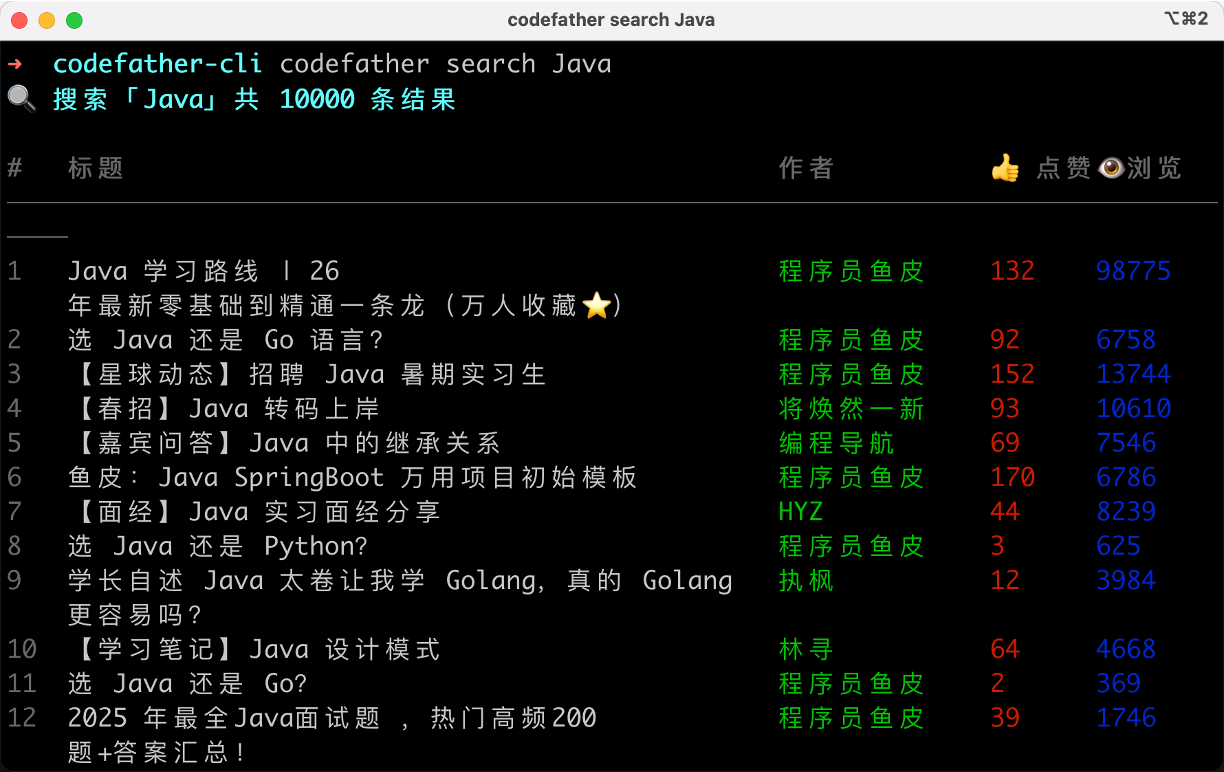Screen dimensions: 1224x772
Task: Click the thumbs-up likes icon
Action: [1005, 168]
